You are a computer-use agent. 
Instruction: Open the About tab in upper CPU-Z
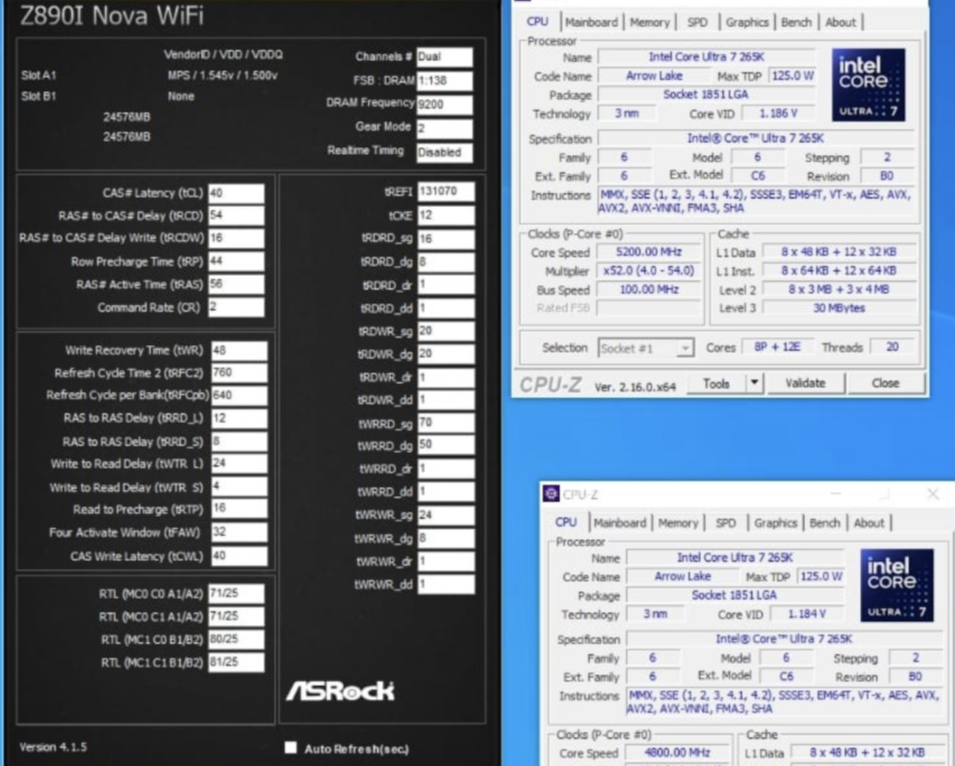(840, 23)
